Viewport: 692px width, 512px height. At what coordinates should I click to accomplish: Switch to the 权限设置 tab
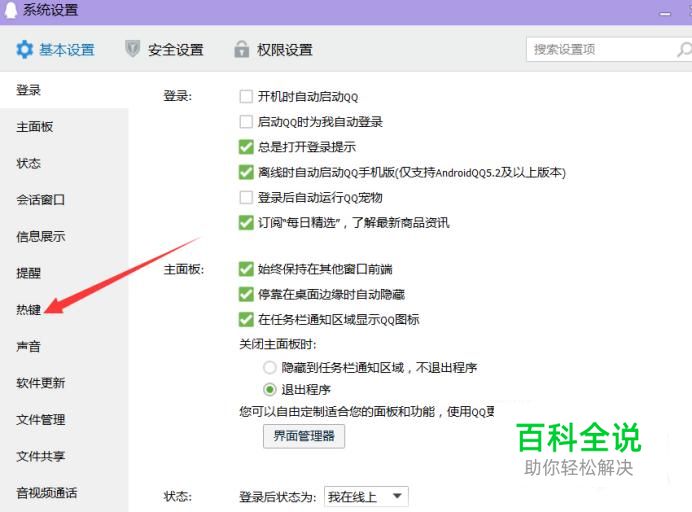pos(273,49)
